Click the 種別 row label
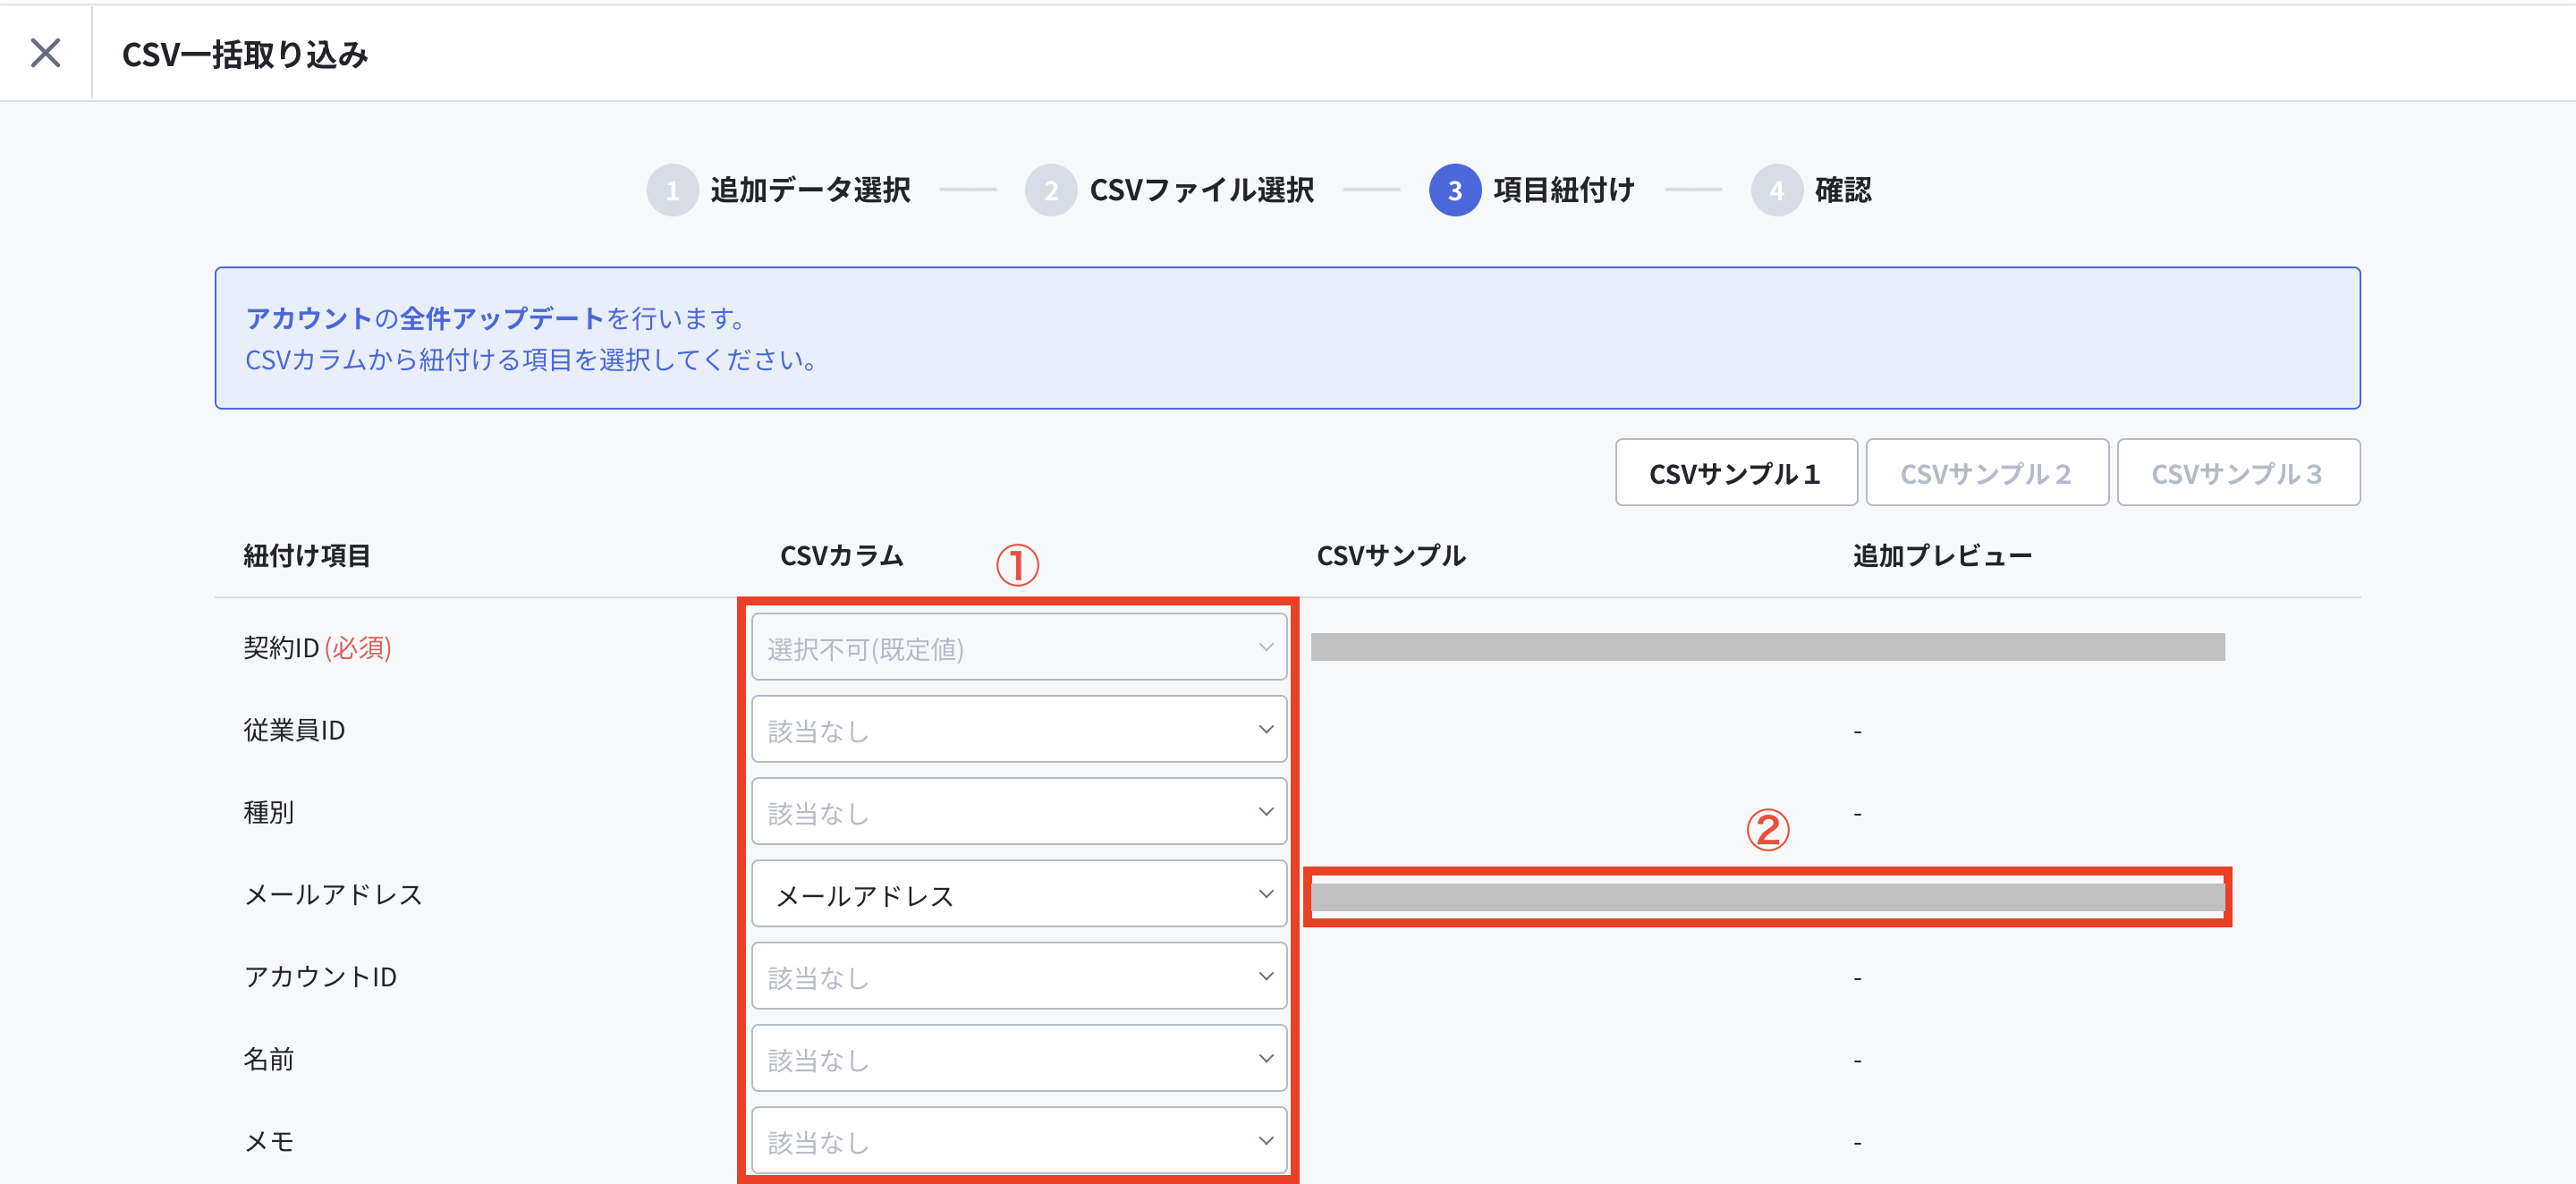 pyautogui.click(x=269, y=812)
